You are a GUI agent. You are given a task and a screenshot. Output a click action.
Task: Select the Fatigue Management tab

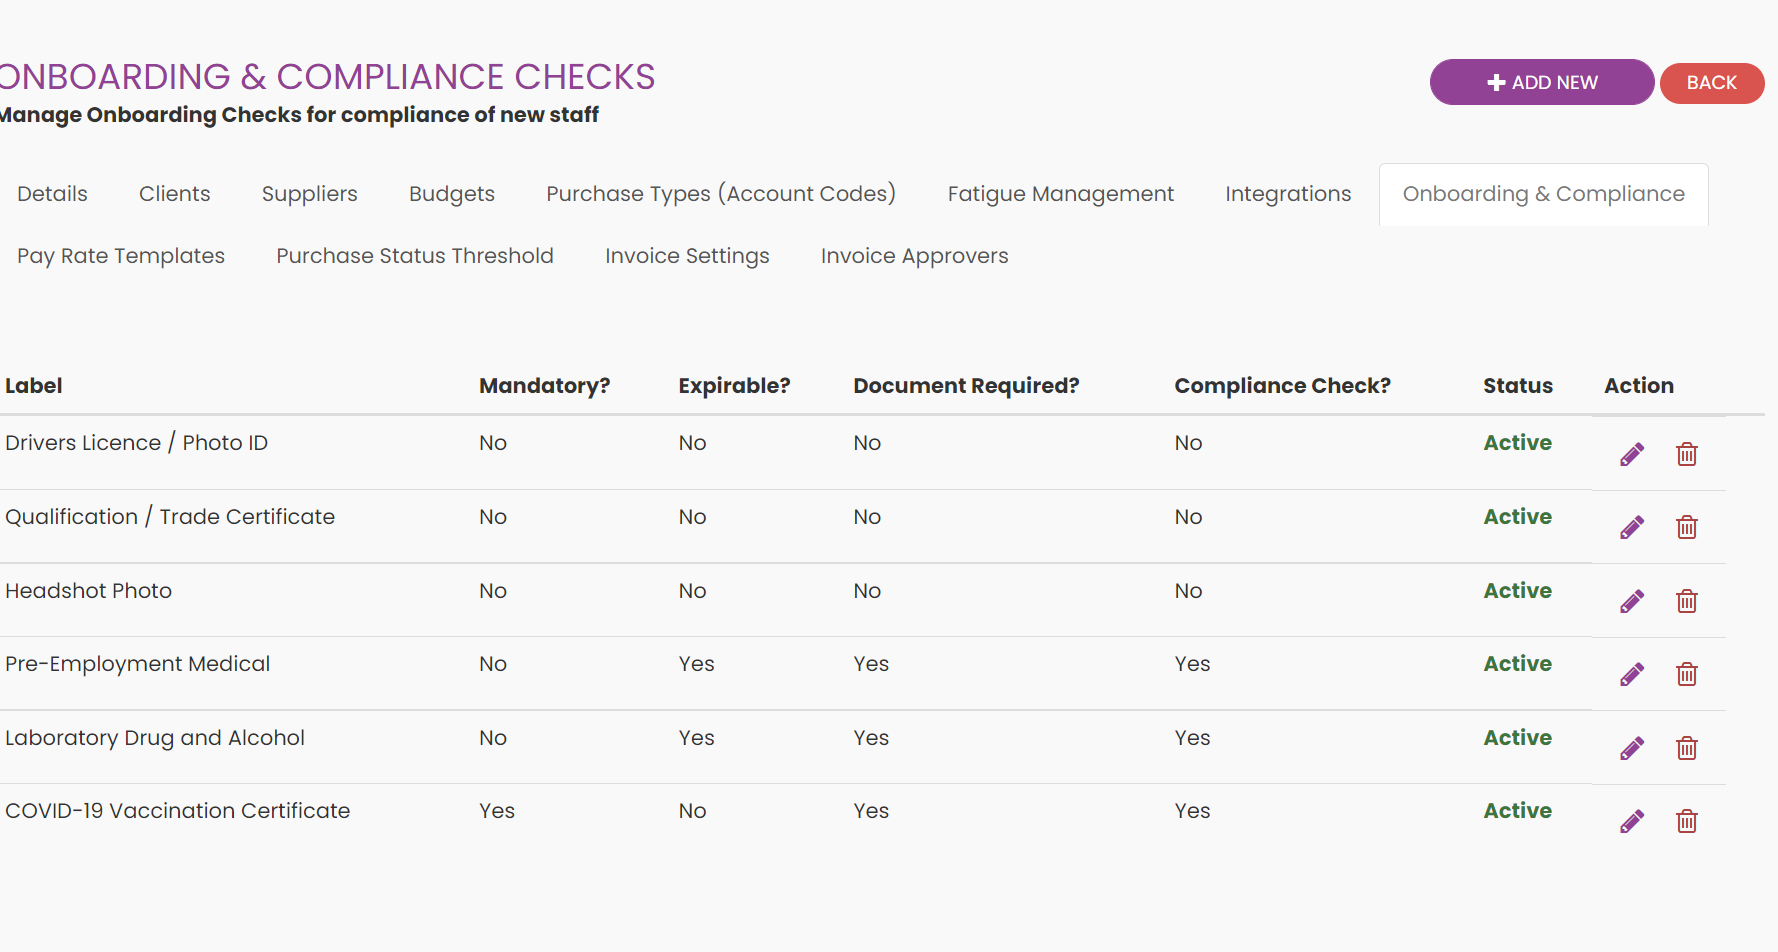(x=1061, y=194)
